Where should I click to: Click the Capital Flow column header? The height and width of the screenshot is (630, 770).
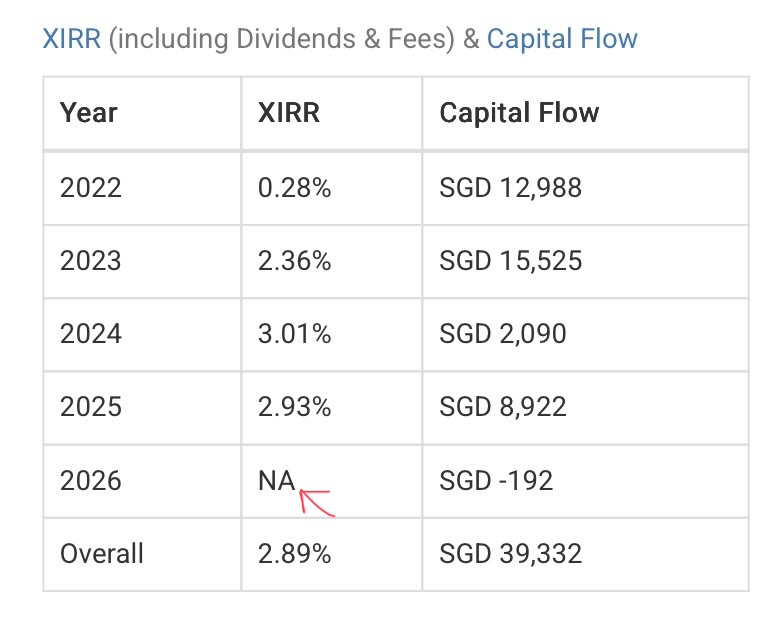[x=518, y=112]
